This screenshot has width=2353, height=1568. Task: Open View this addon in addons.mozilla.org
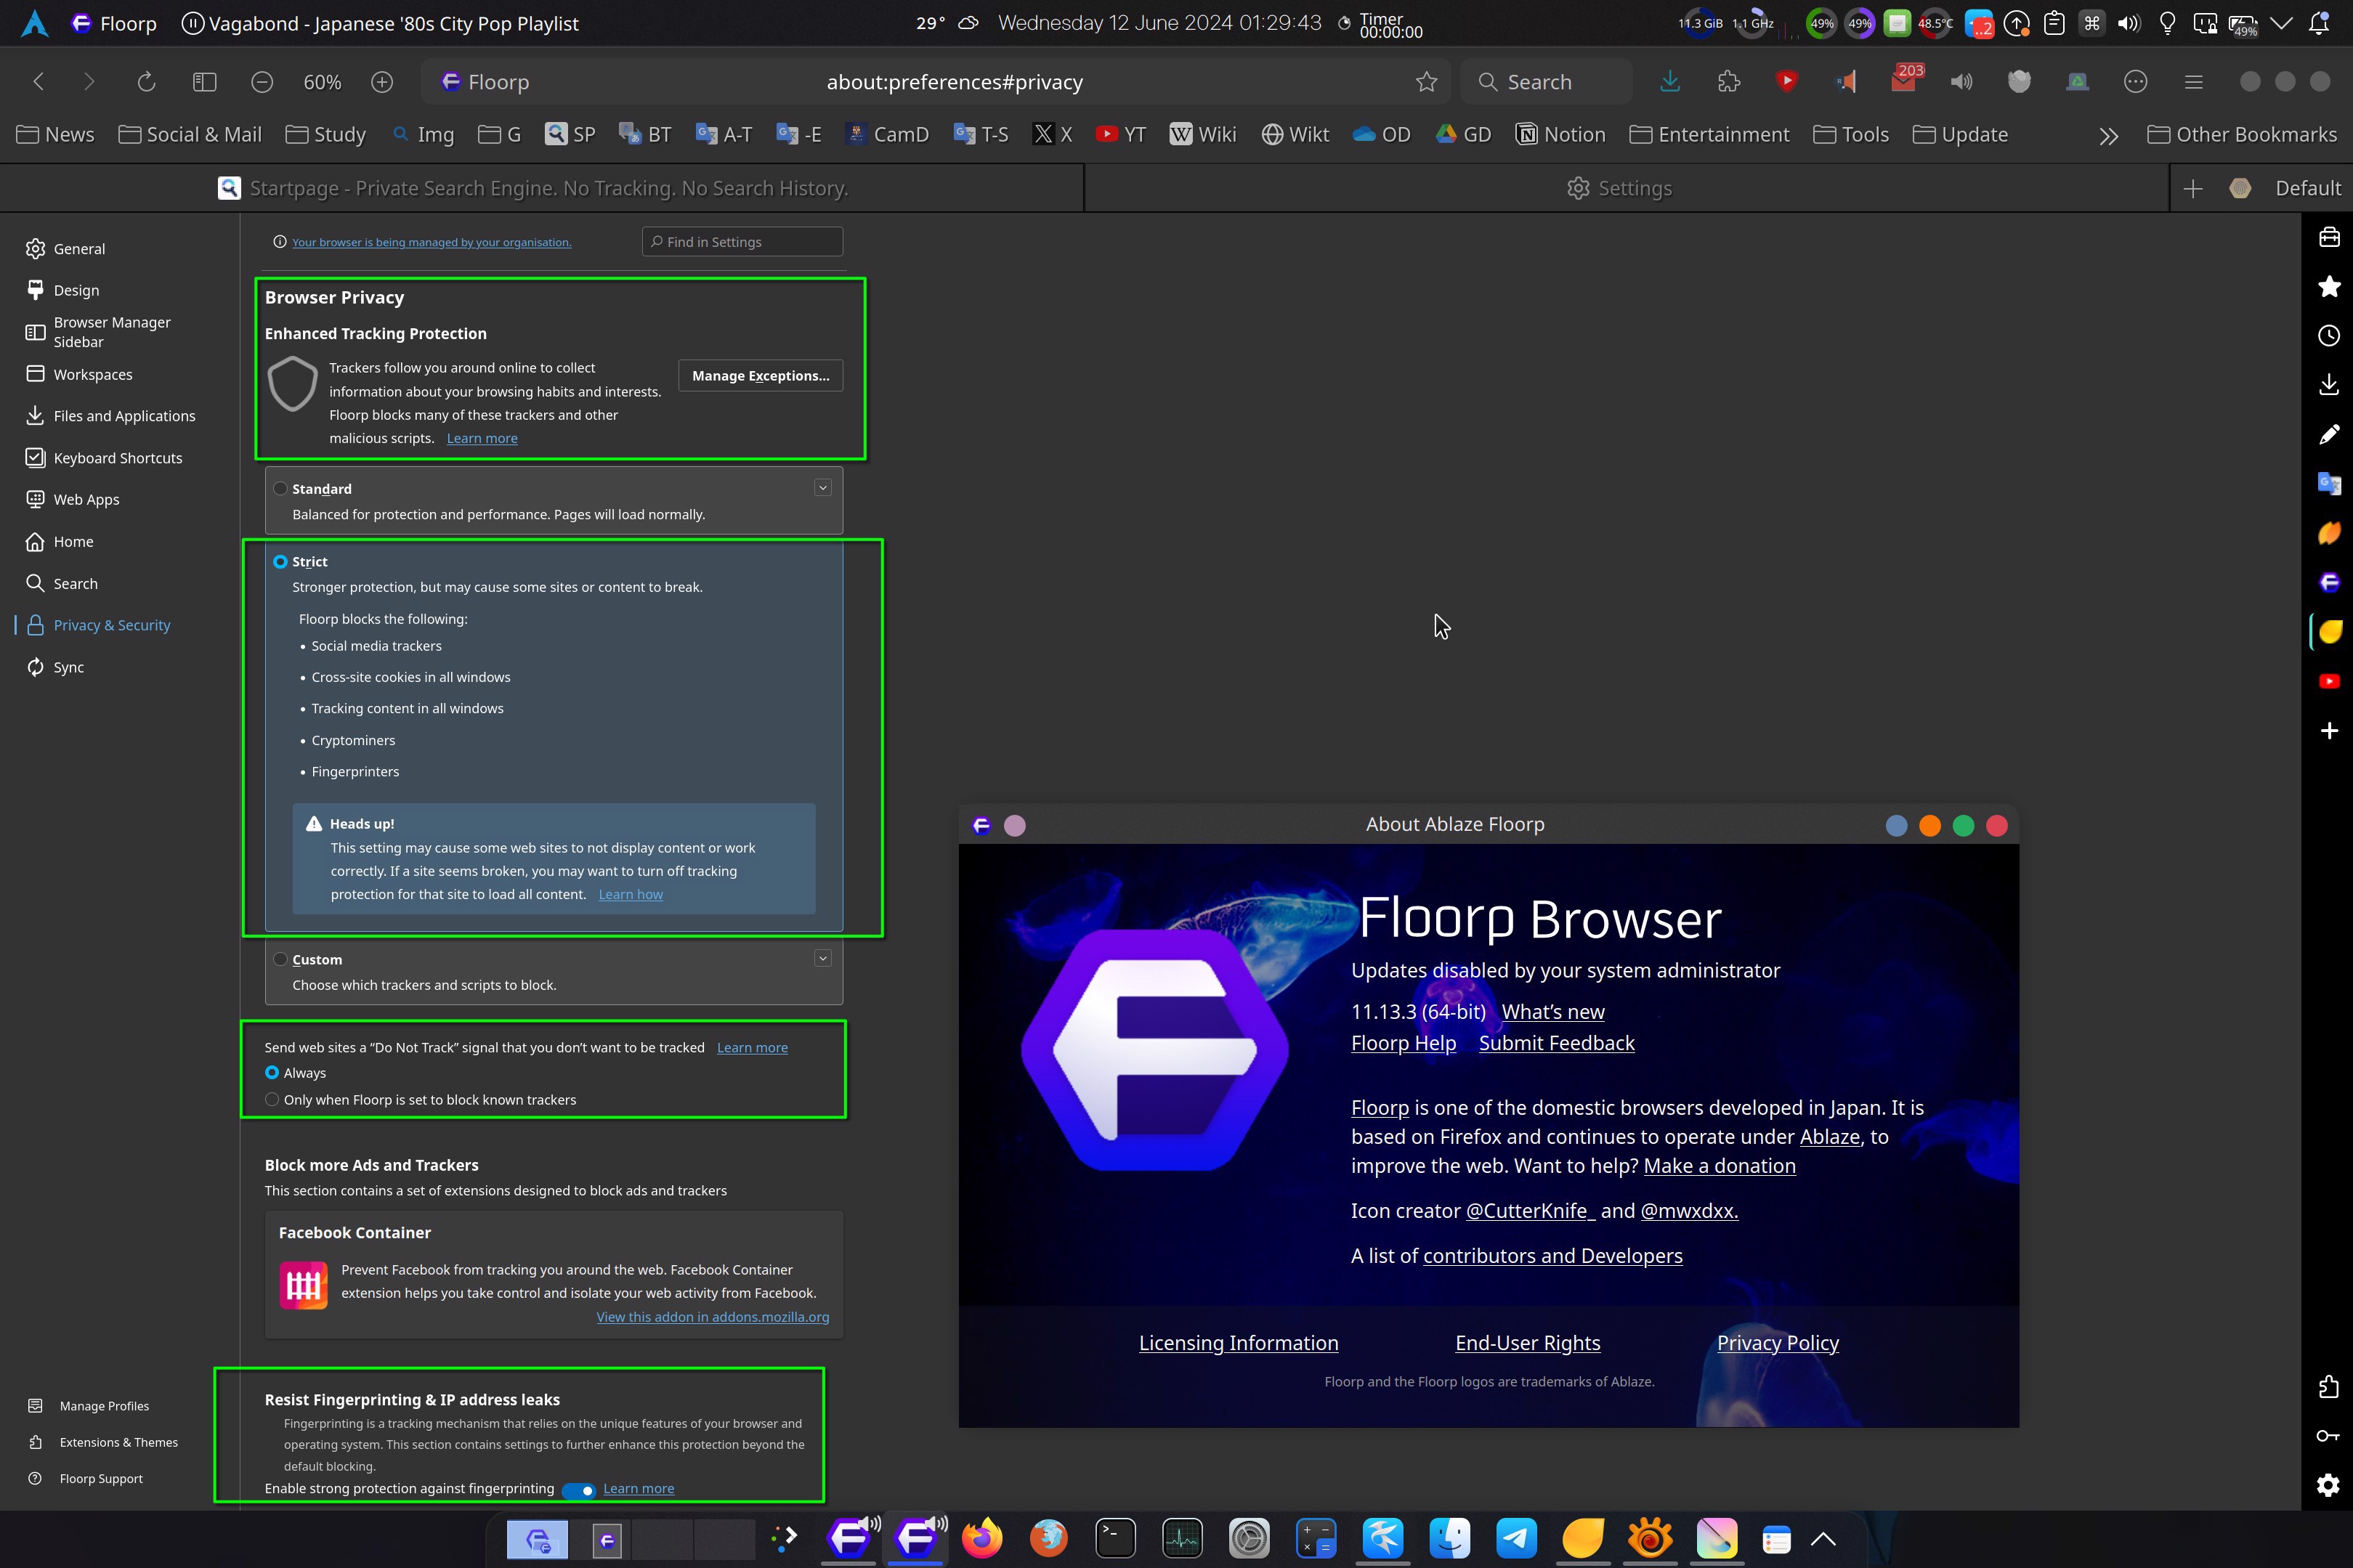(713, 1317)
